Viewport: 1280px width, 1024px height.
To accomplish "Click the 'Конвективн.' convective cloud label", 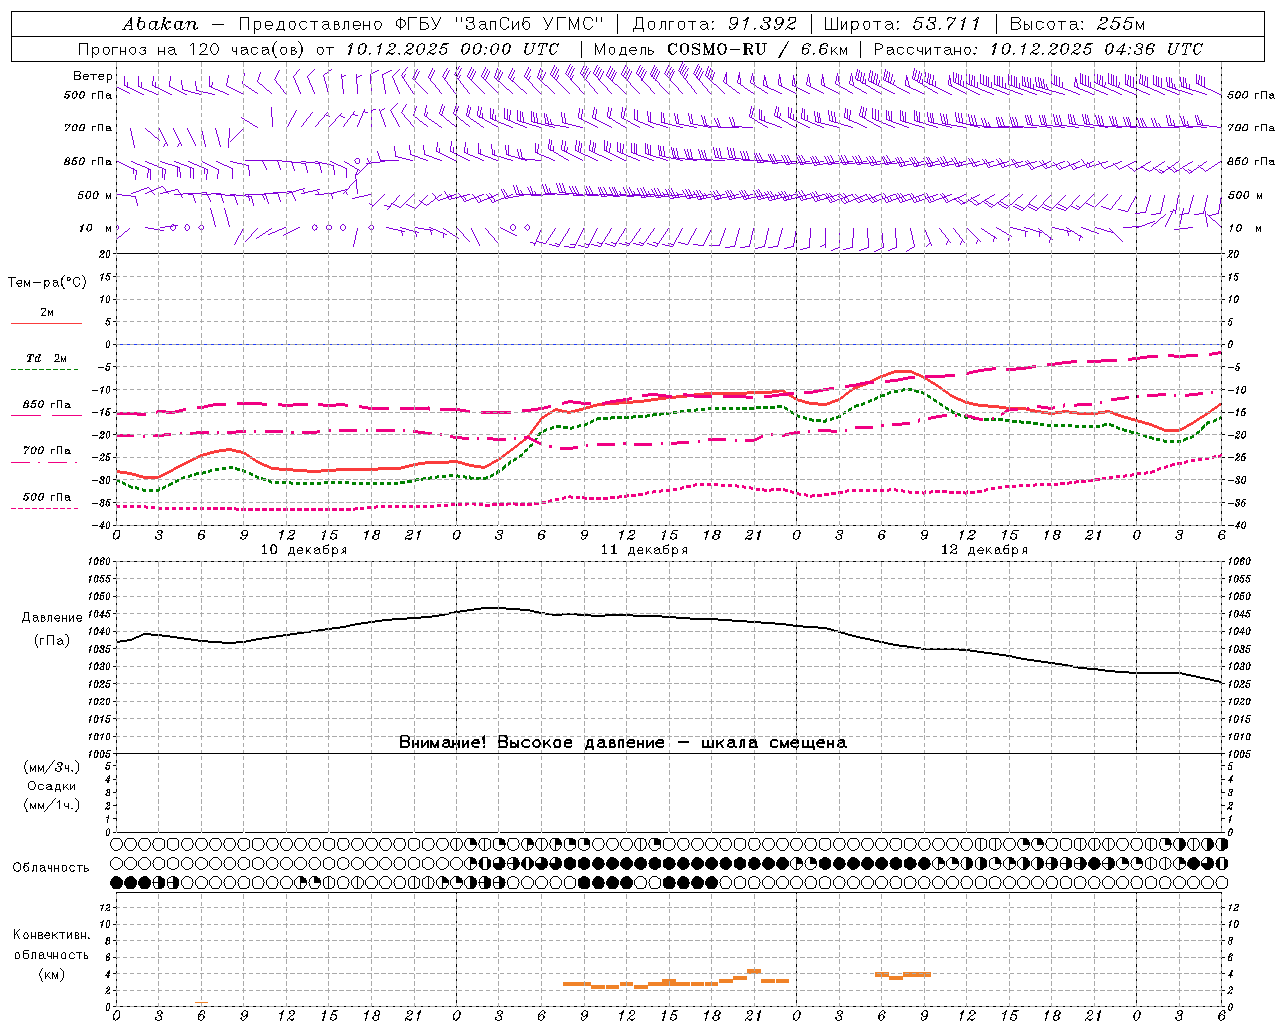I will point(51,935).
